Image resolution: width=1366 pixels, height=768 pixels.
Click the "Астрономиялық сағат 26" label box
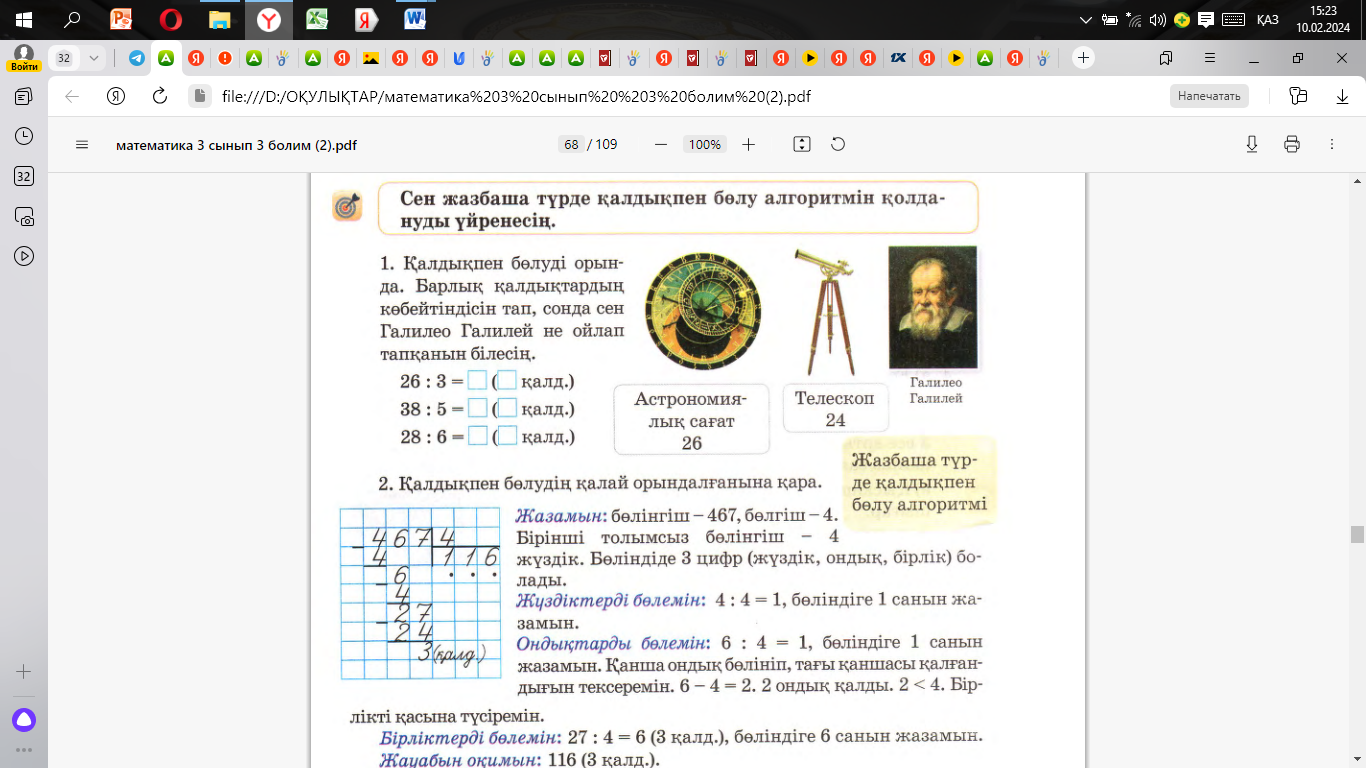click(691, 420)
